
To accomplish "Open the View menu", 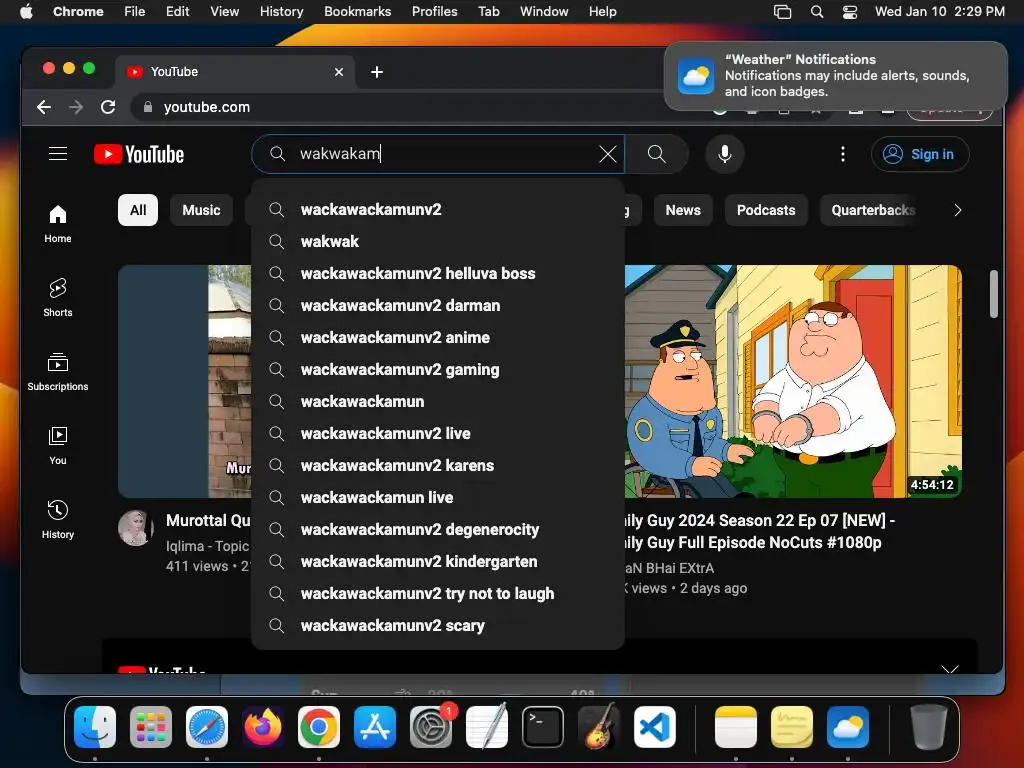I will pyautogui.click(x=224, y=12).
